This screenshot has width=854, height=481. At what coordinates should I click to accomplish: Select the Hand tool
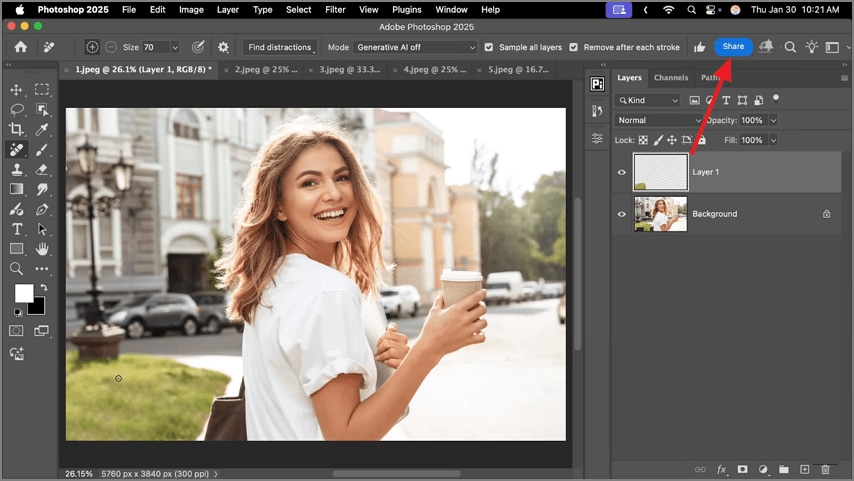click(x=42, y=249)
